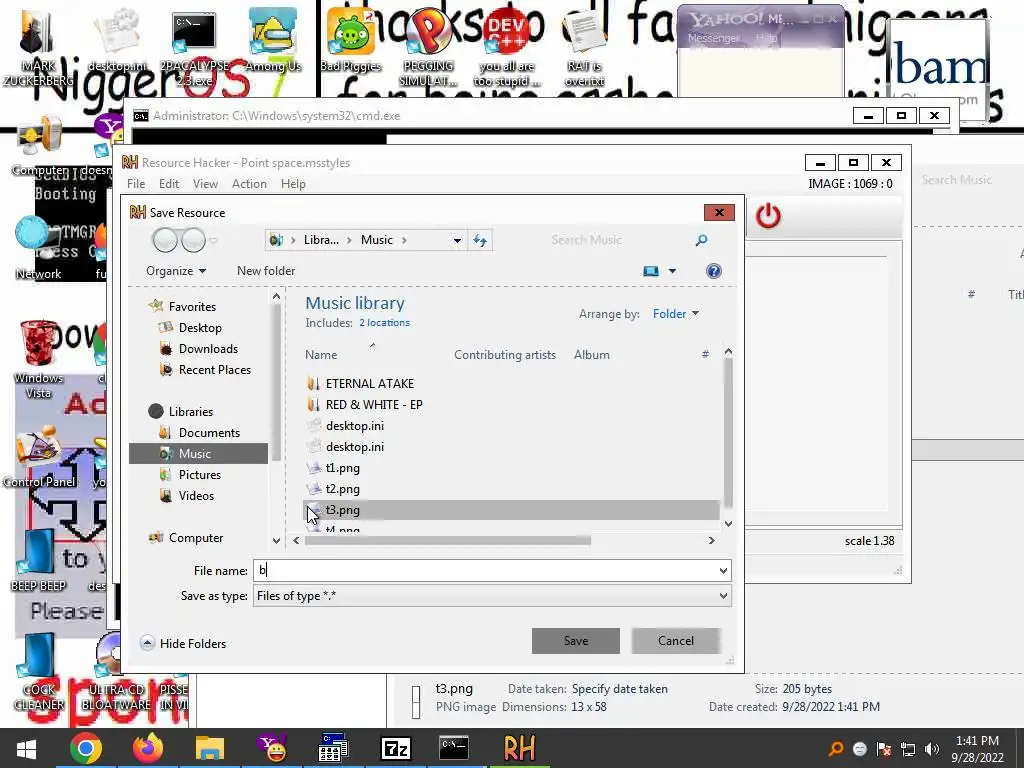
Task: Expand the File name dropdown arrow
Action: click(x=723, y=571)
